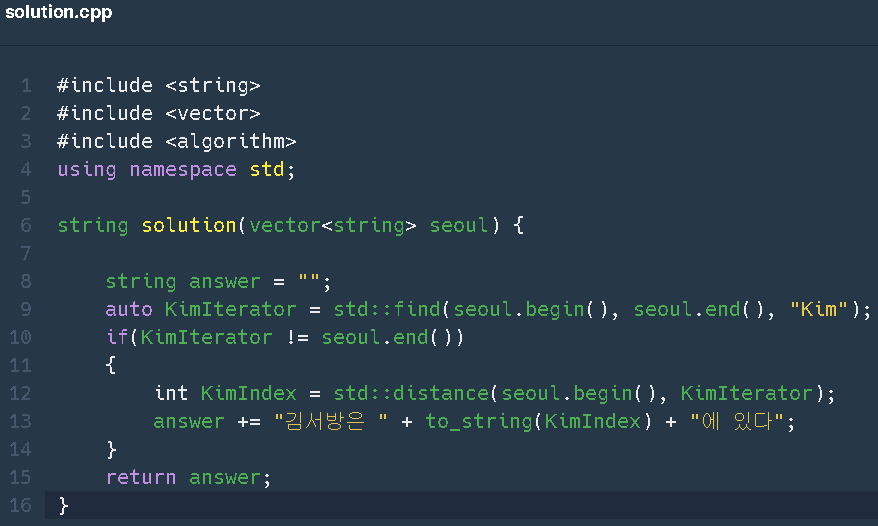Click 'KimIndex' on line 12
878x526 pixels.
point(249,393)
